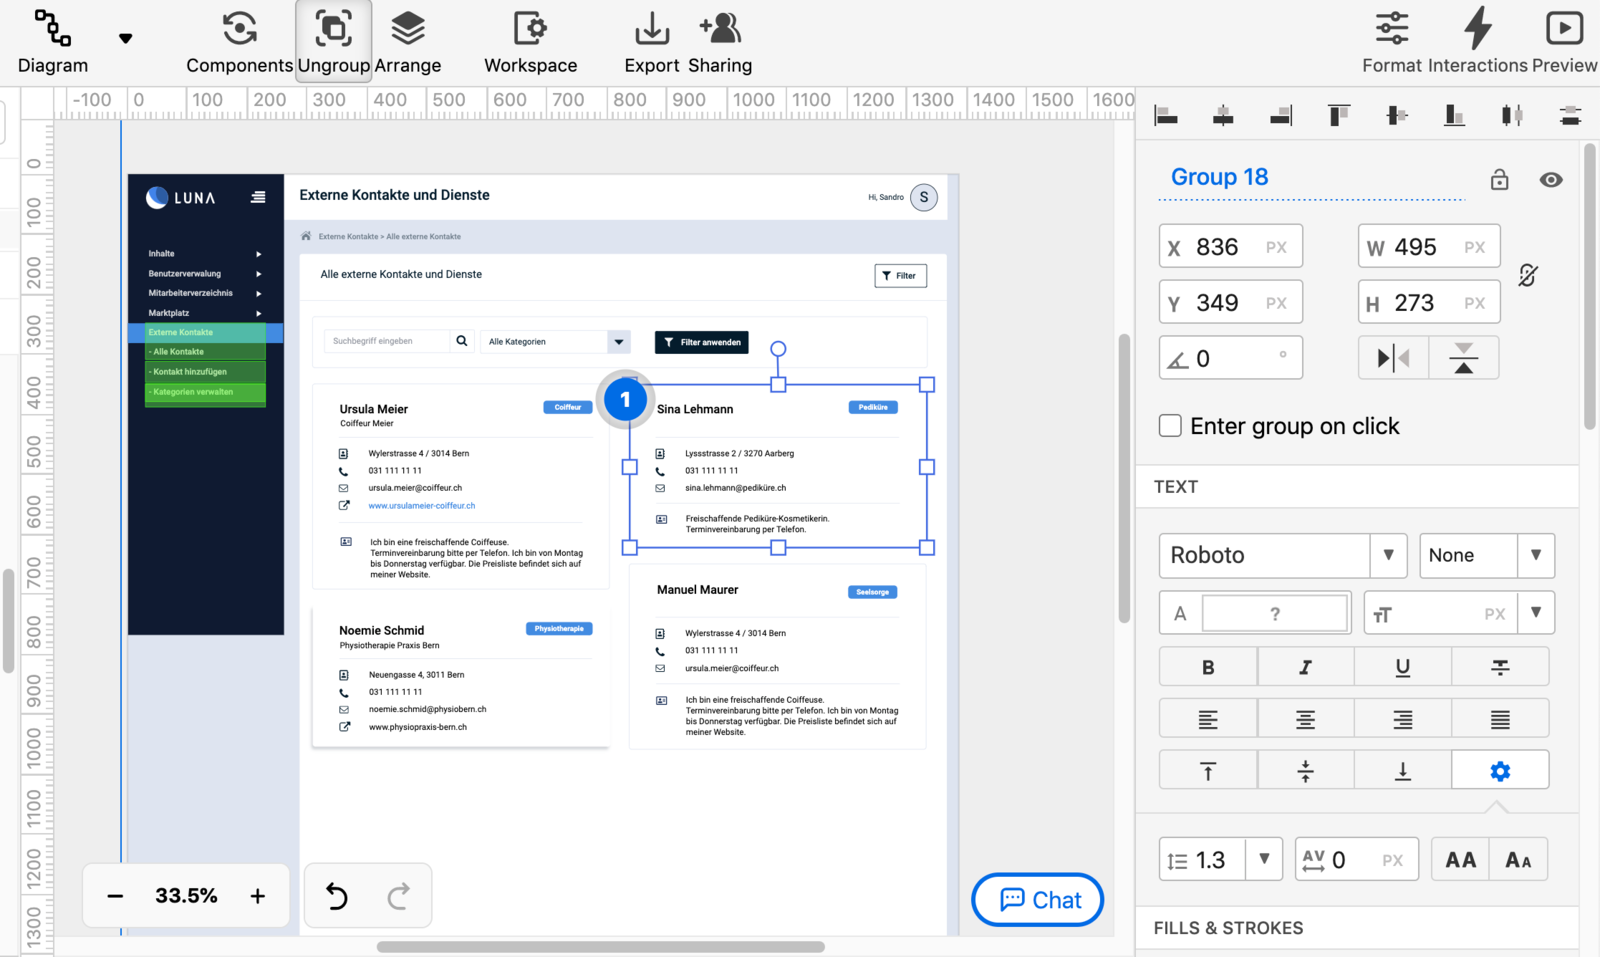Click the Components icon in the toolbar
Image resolution: width=1600 pixels, height=957 pixels.
coord(239,30)
